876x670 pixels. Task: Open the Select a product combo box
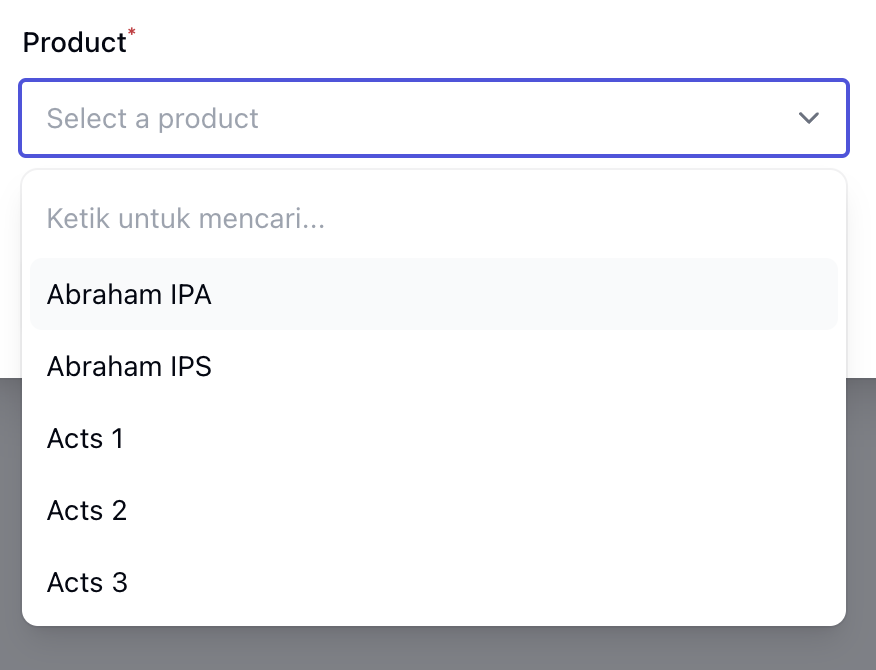click(x=433, y=118)
